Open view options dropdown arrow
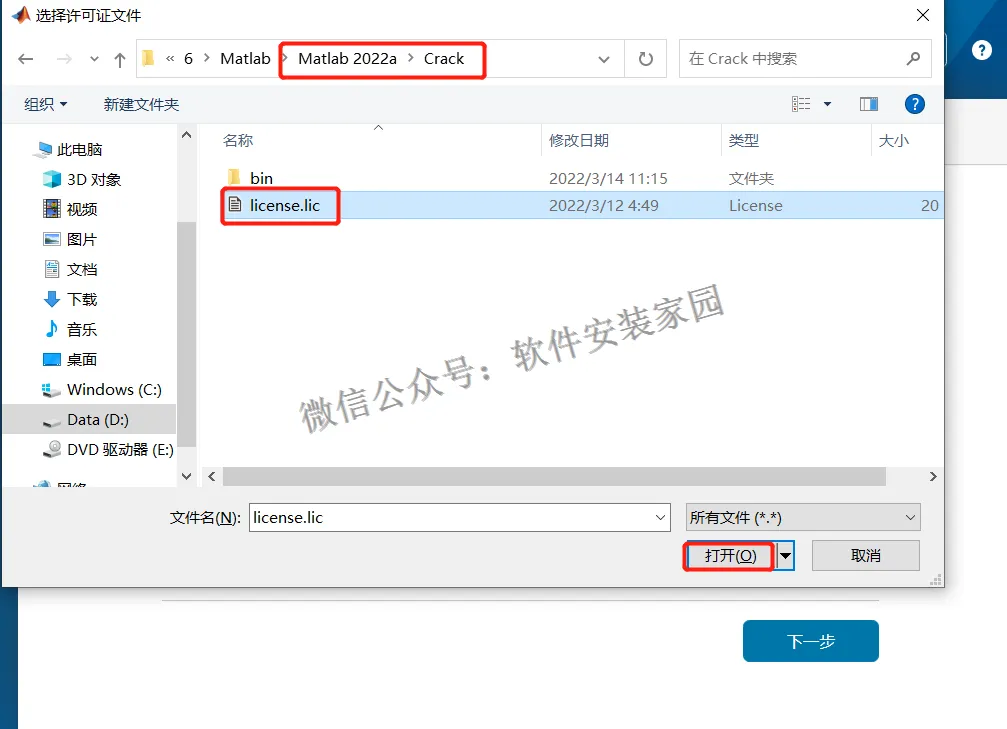Image resolution: width=1007 pixels, height=729 pixels. pos(827,104)
